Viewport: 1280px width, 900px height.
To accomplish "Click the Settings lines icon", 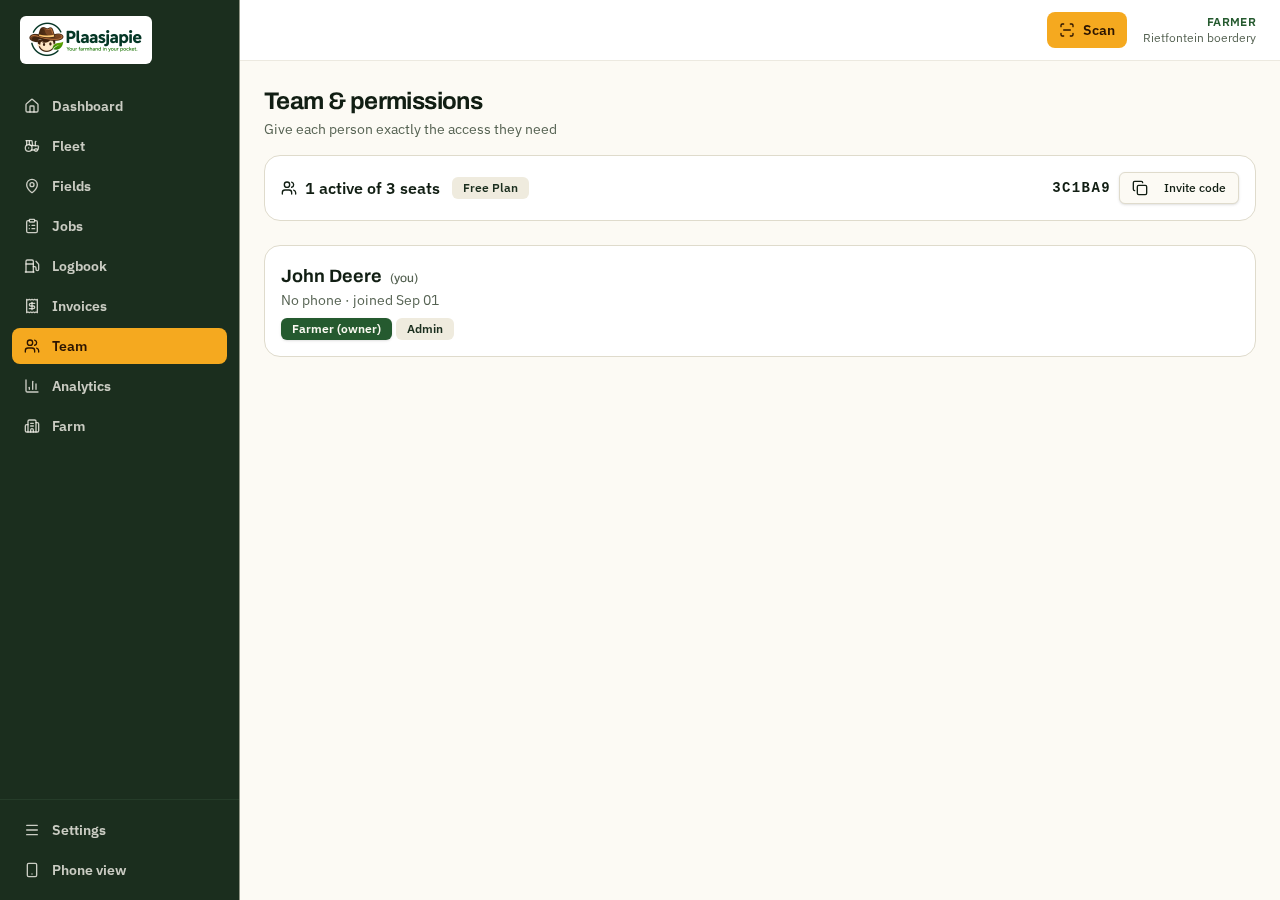I will 32,830.
